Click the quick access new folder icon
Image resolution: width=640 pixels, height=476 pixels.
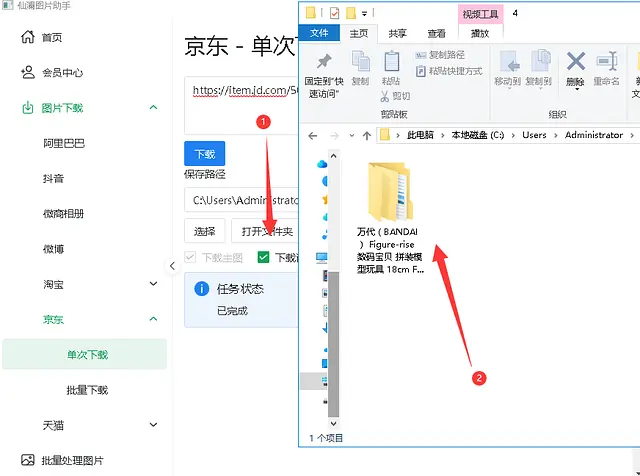pos(351,13)
